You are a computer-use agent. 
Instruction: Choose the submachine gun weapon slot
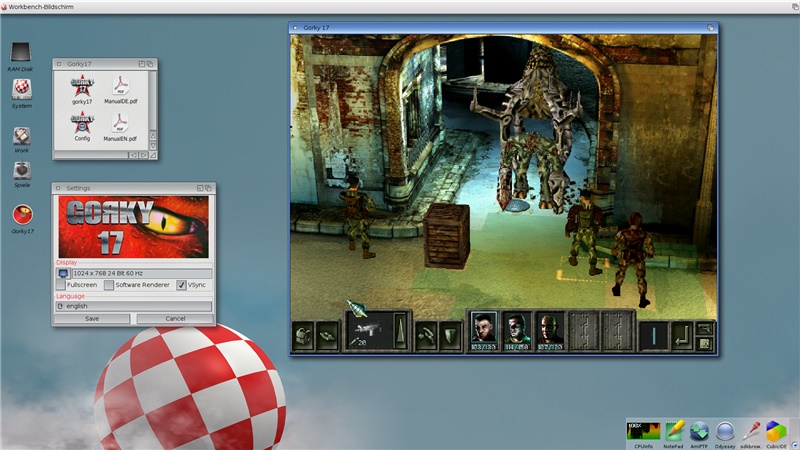[x=370, y=331]
